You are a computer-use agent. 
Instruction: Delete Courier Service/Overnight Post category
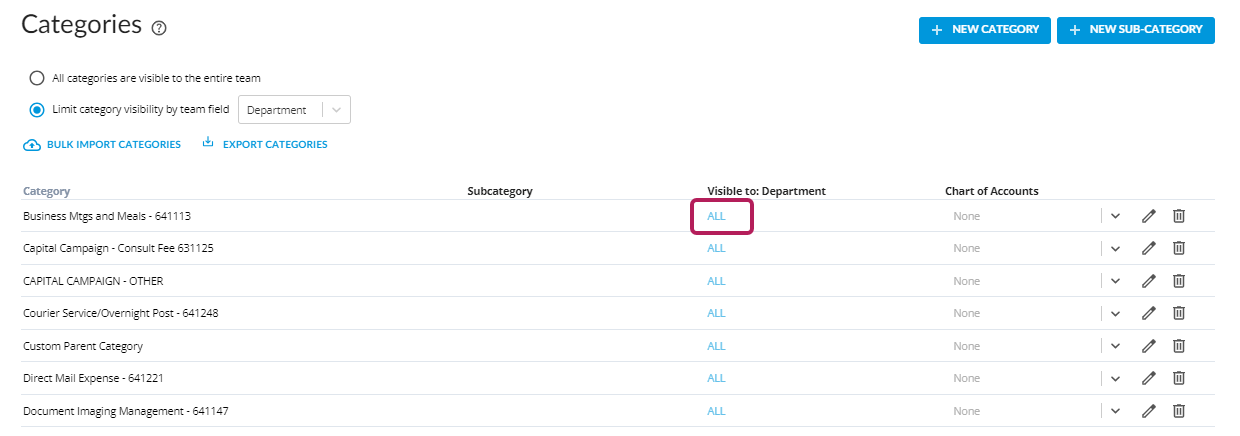pos(1179,313)
